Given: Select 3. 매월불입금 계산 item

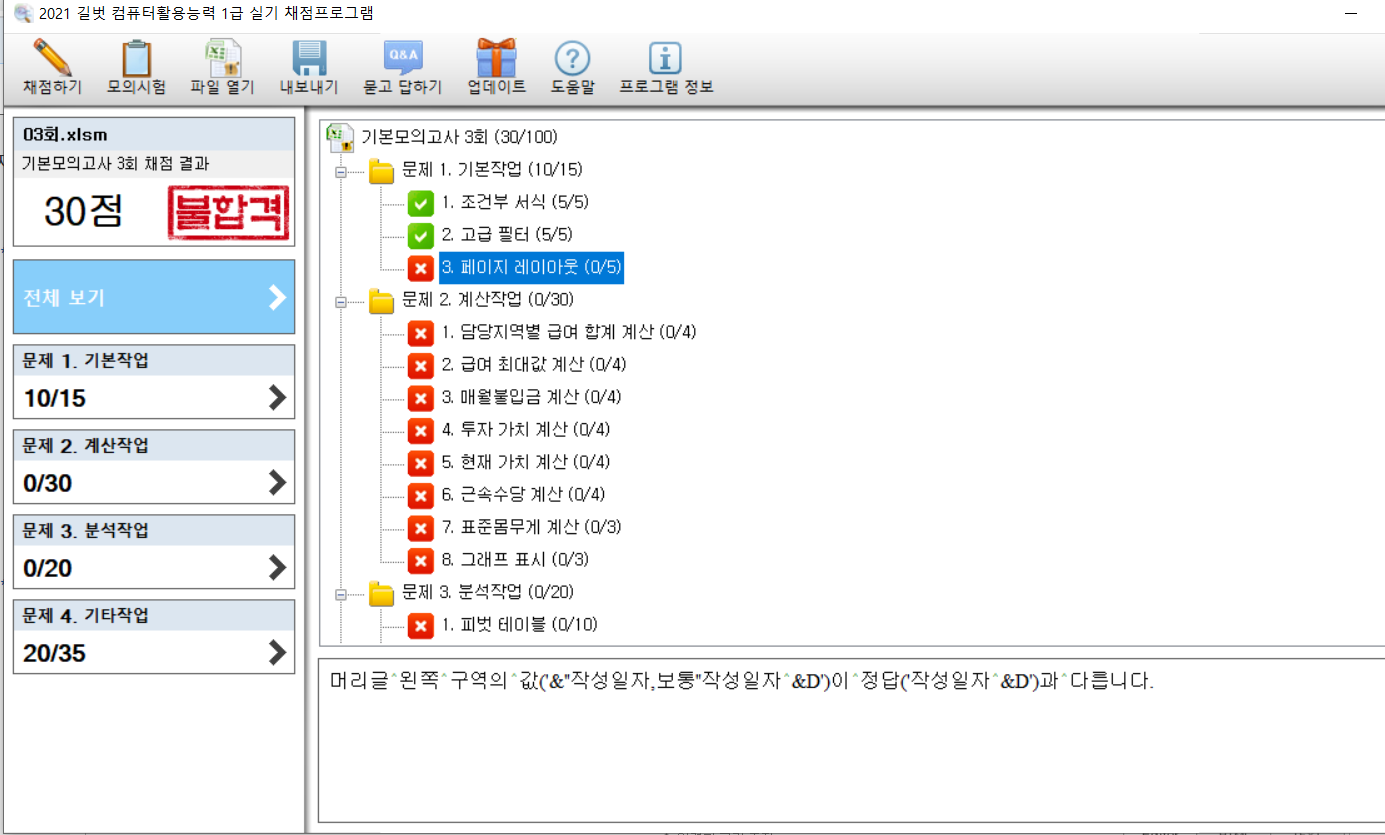Looking at the screenshot, I should click(x=531, y=397).
